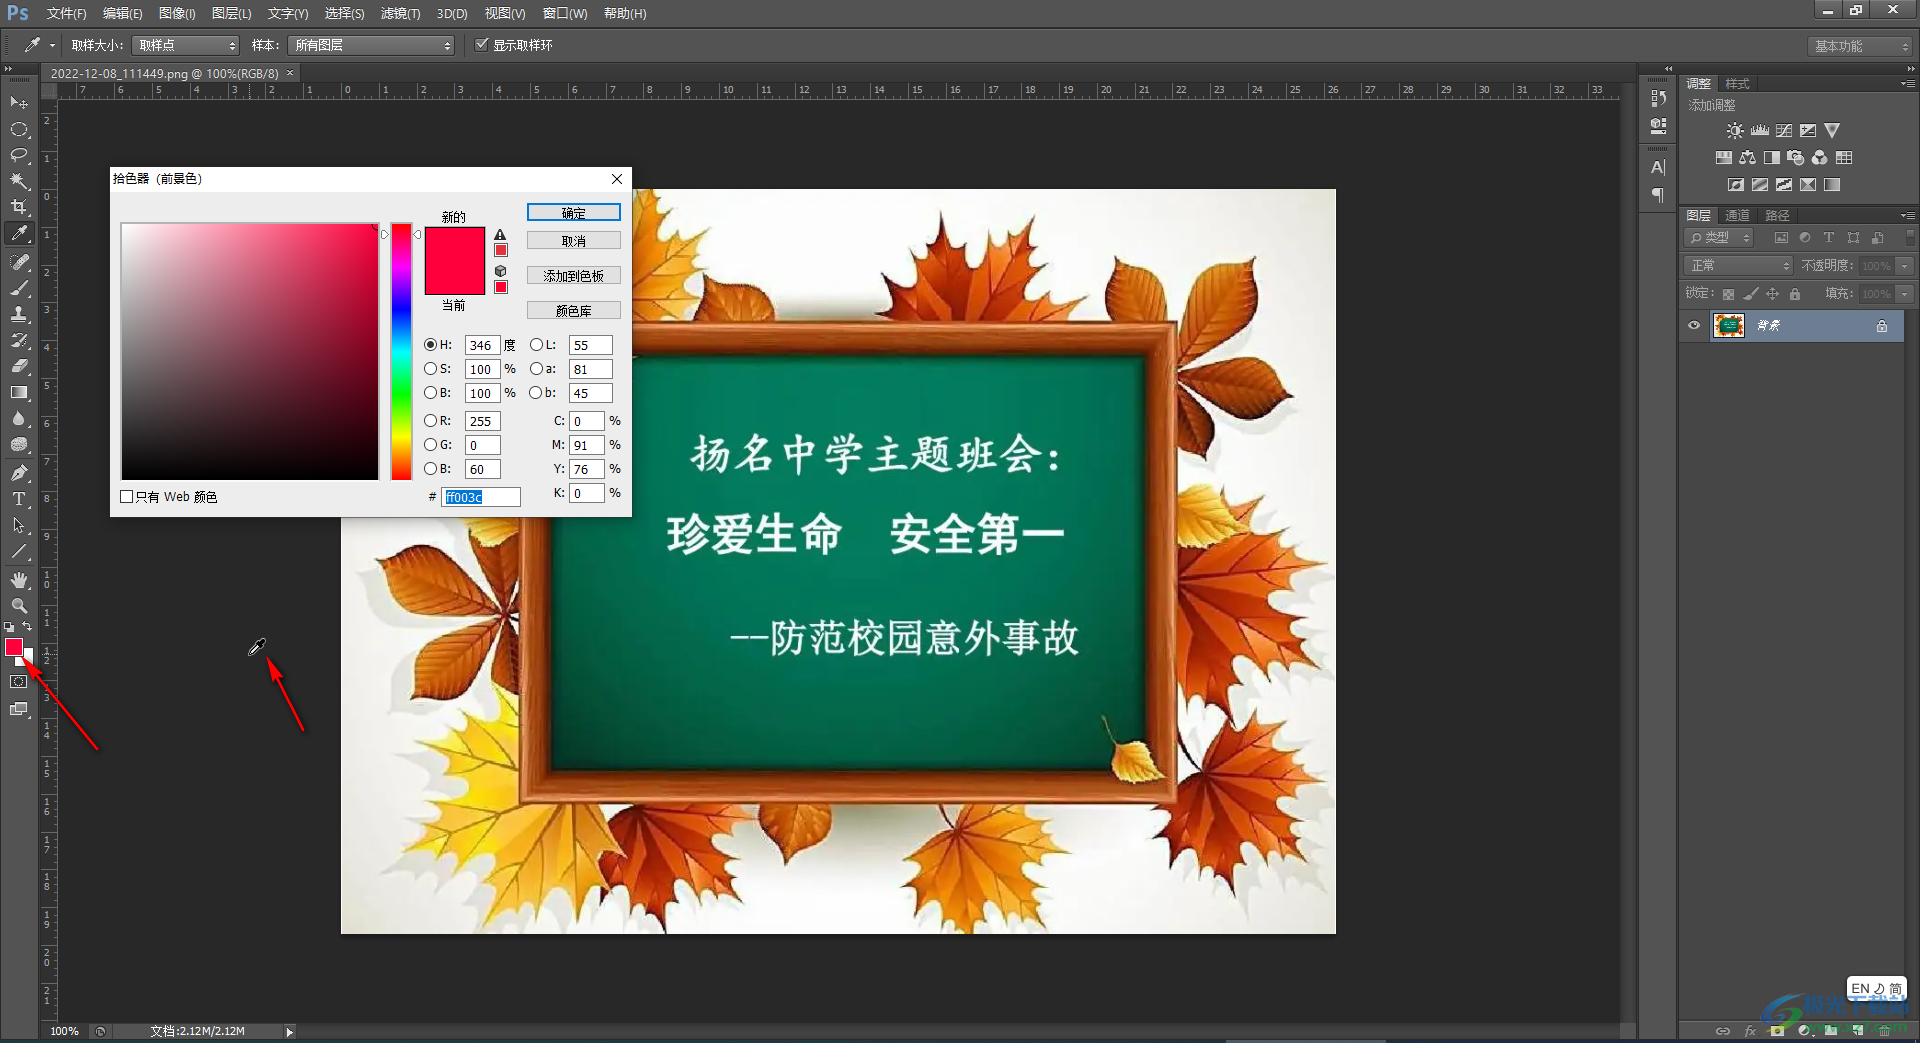The height and width of the screenshot is (1043, 1920).
Task: Open the Character panel icon
Action: coord(1659,167)
